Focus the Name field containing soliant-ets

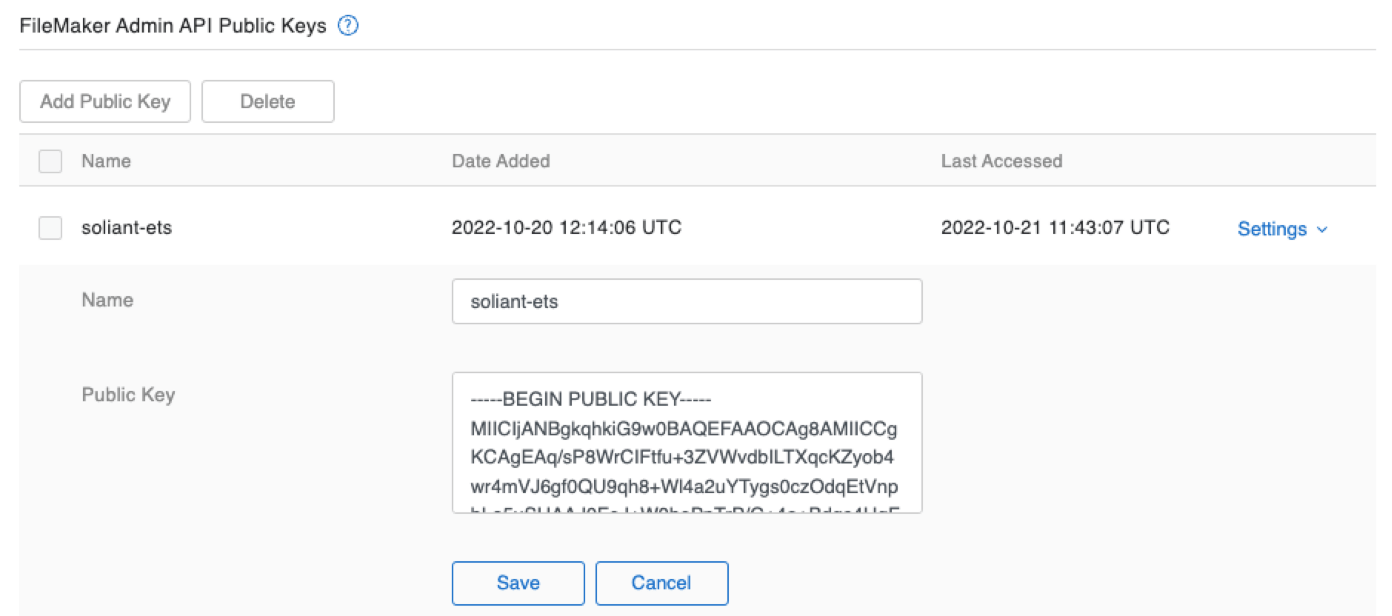click(686, 301)
